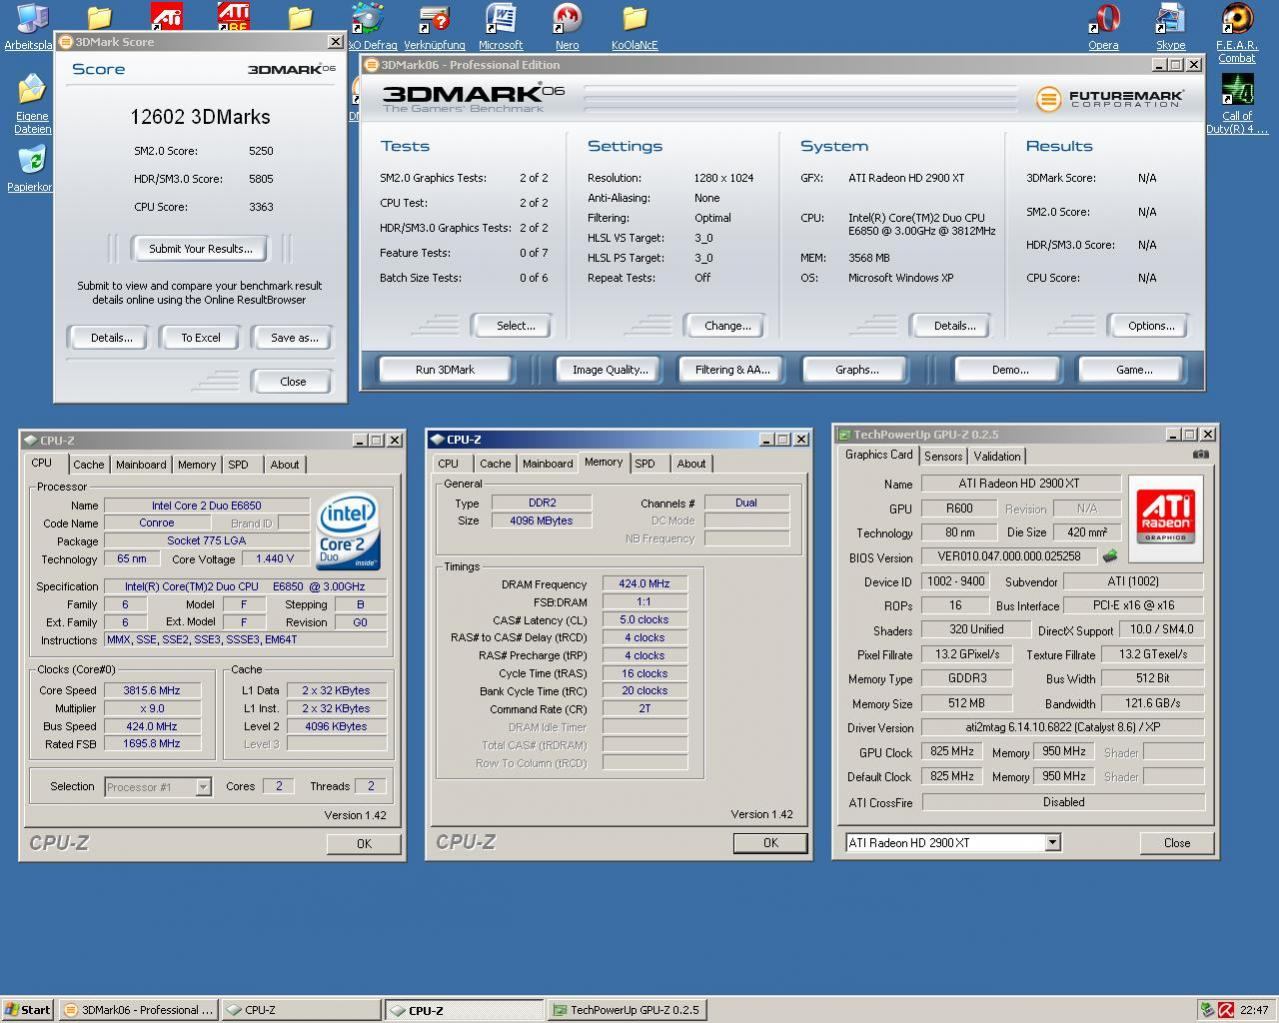
Task: Open the Windows Start menu
Action: pyautogui.click(x=27, y=1010)
